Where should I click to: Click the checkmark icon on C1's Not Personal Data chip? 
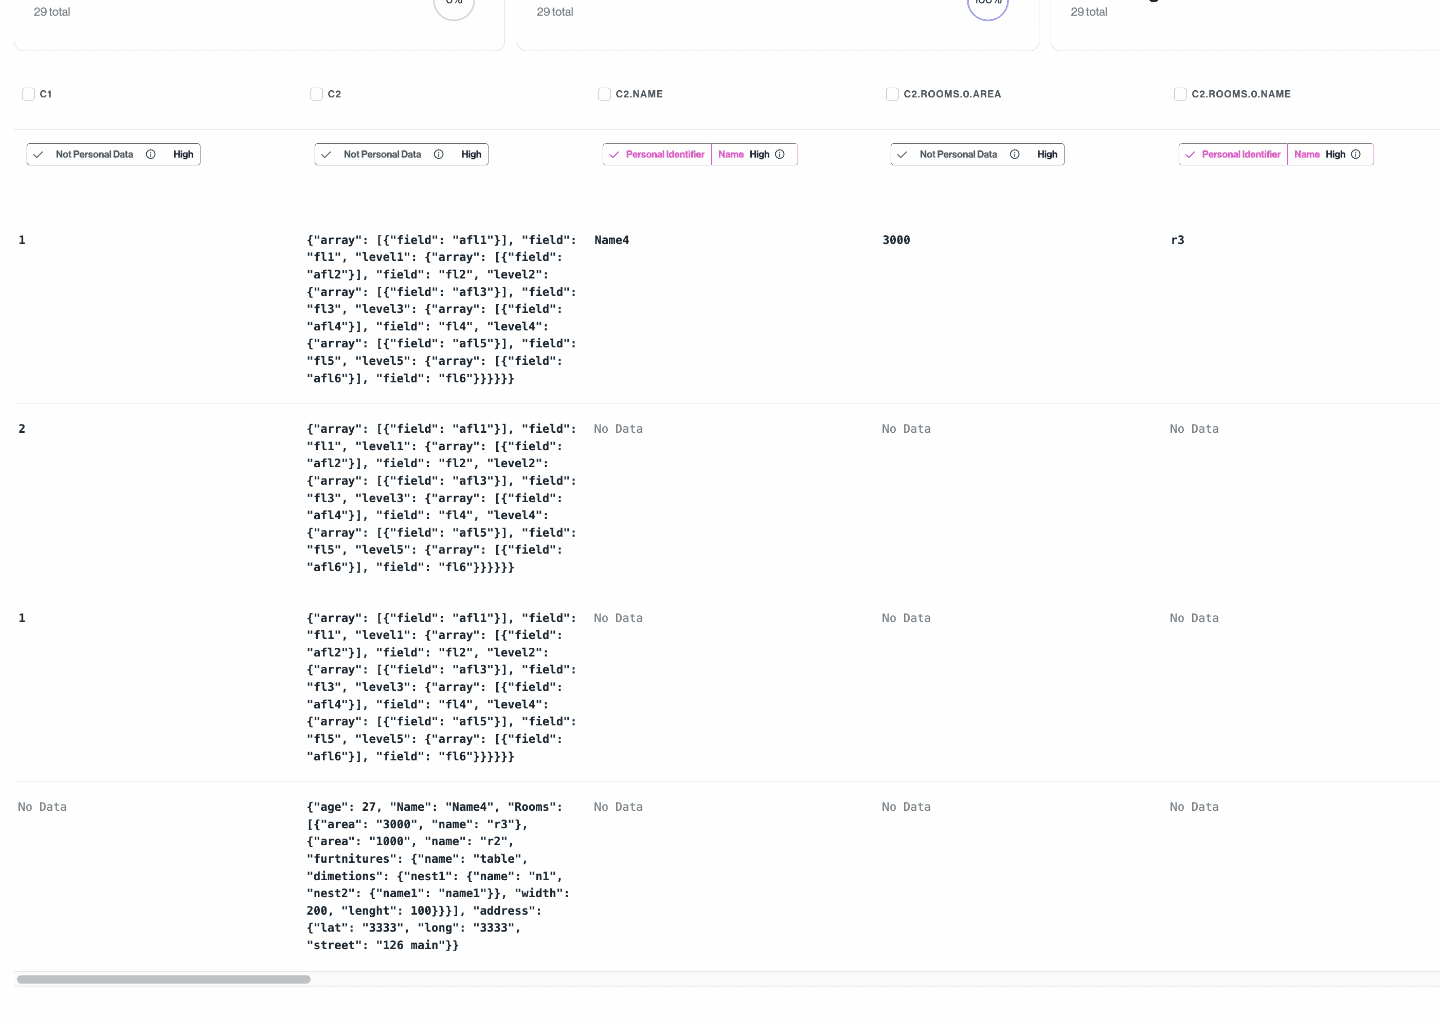point(38,154)
